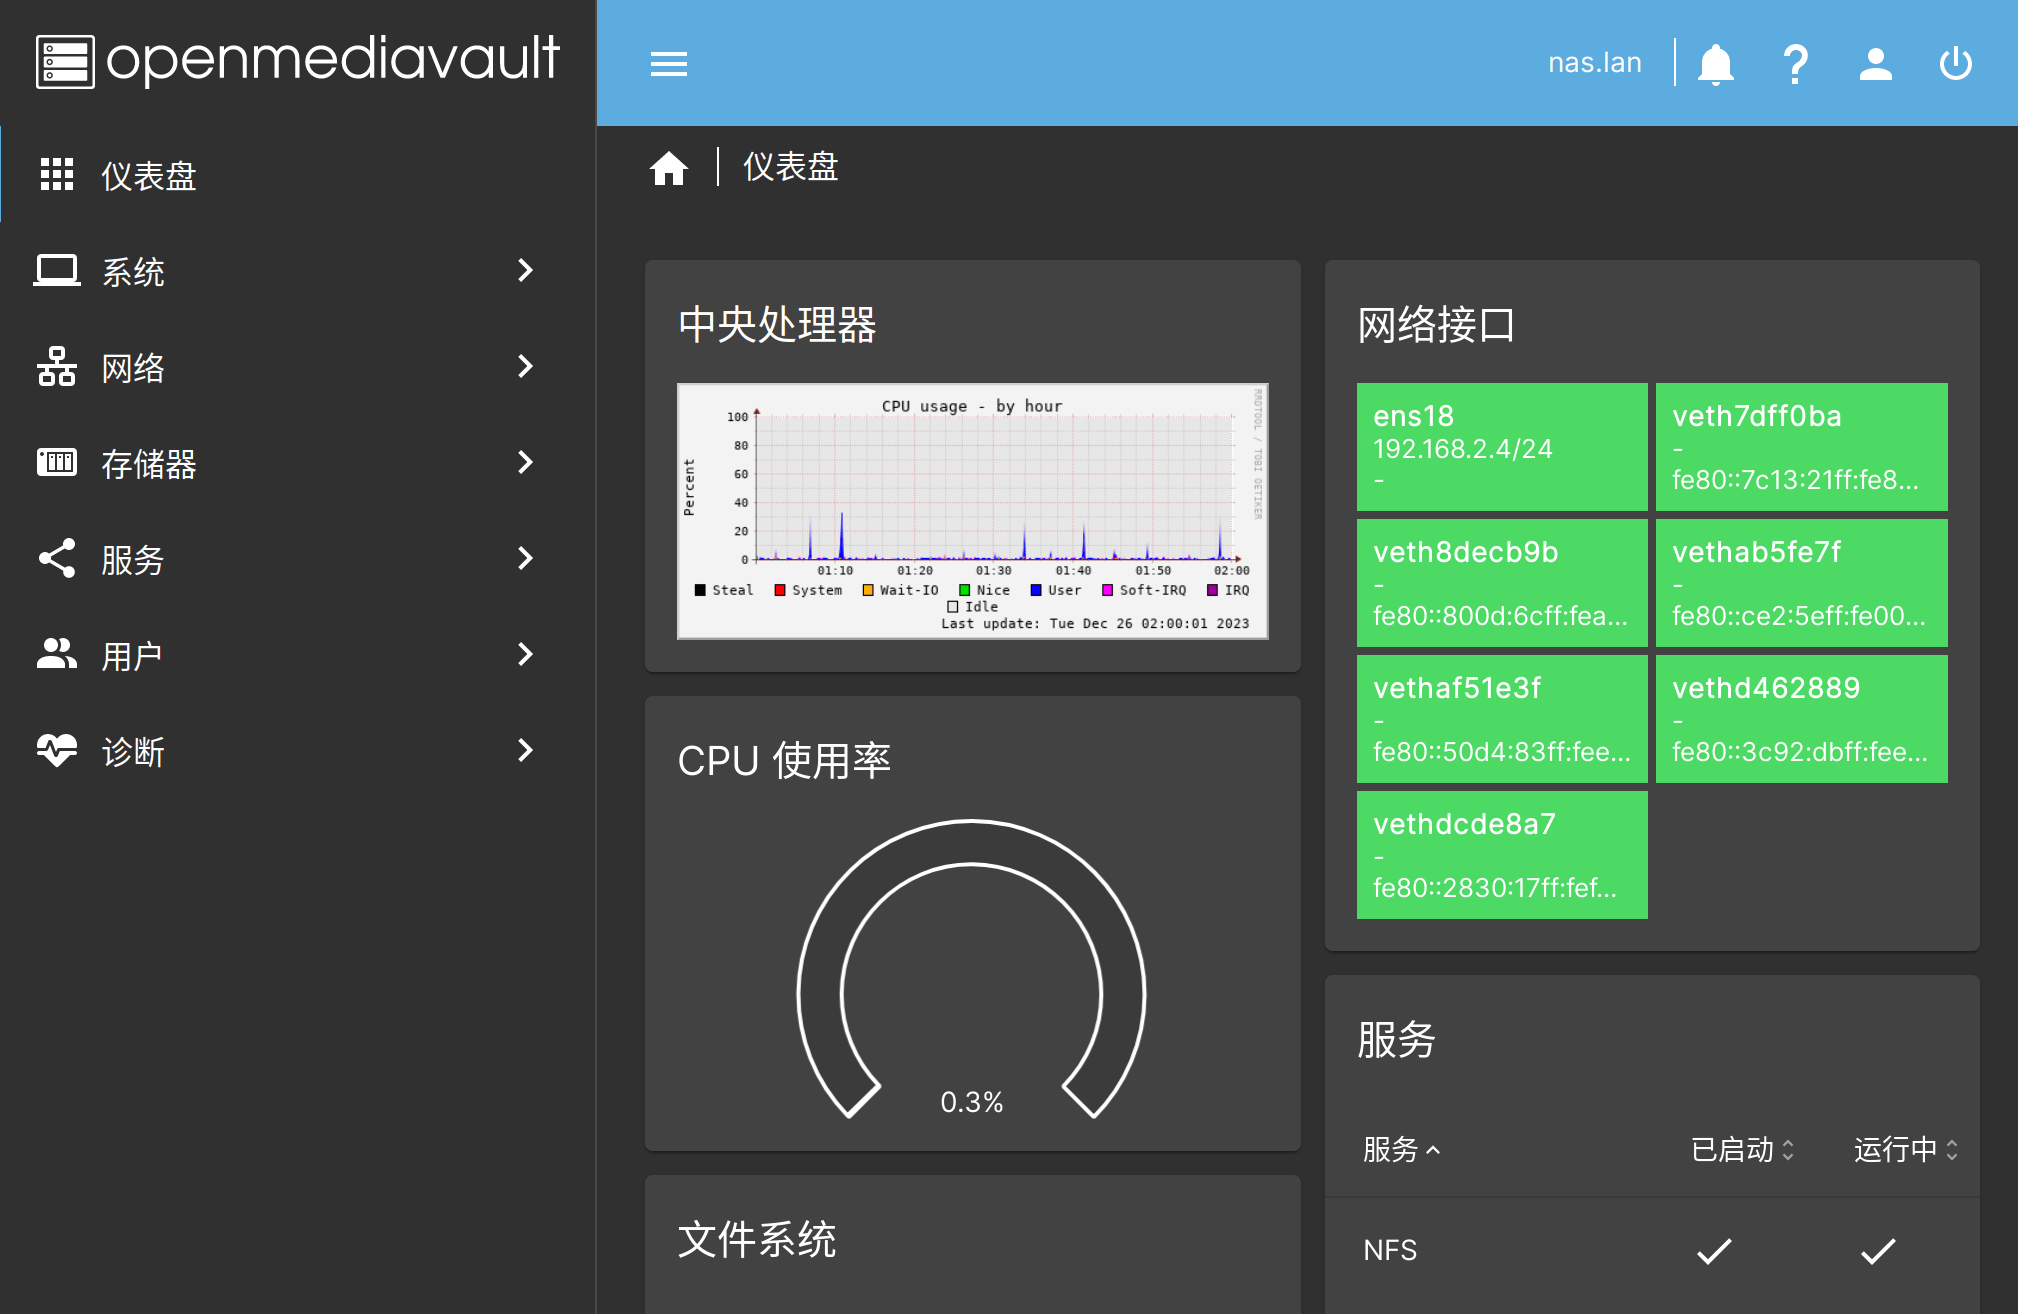The height and width of the screenshot is (1314, 2018).
Task: Click the 网络接口 widget title
Action: coord(1436,325)
